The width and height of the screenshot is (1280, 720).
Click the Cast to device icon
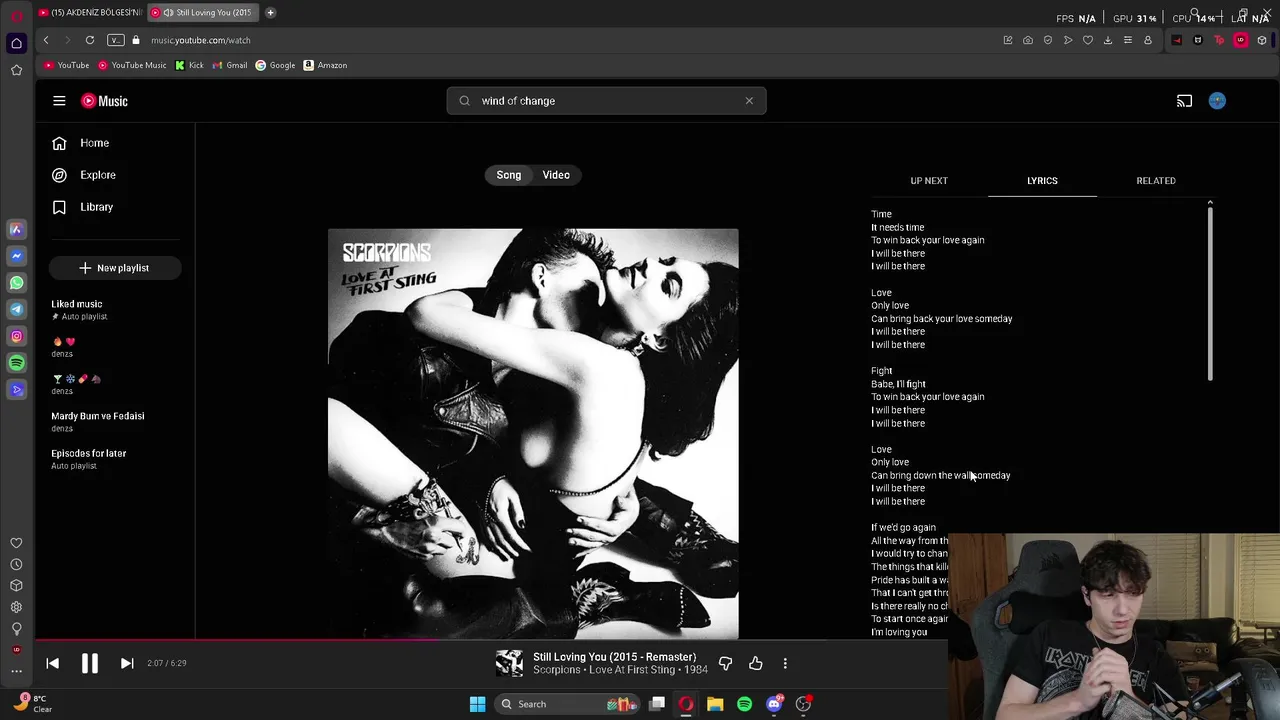point(1184,101)
